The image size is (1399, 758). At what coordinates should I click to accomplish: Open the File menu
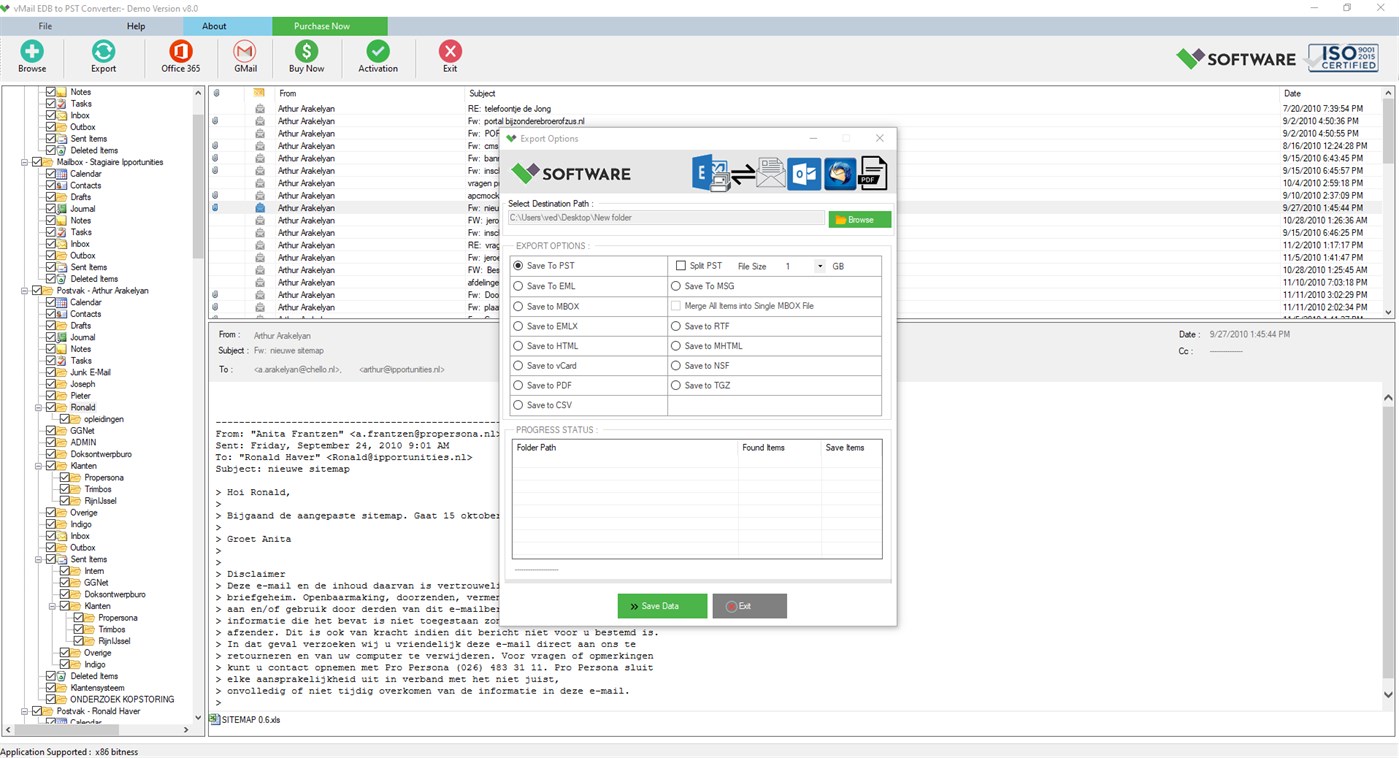click(45, 26)
